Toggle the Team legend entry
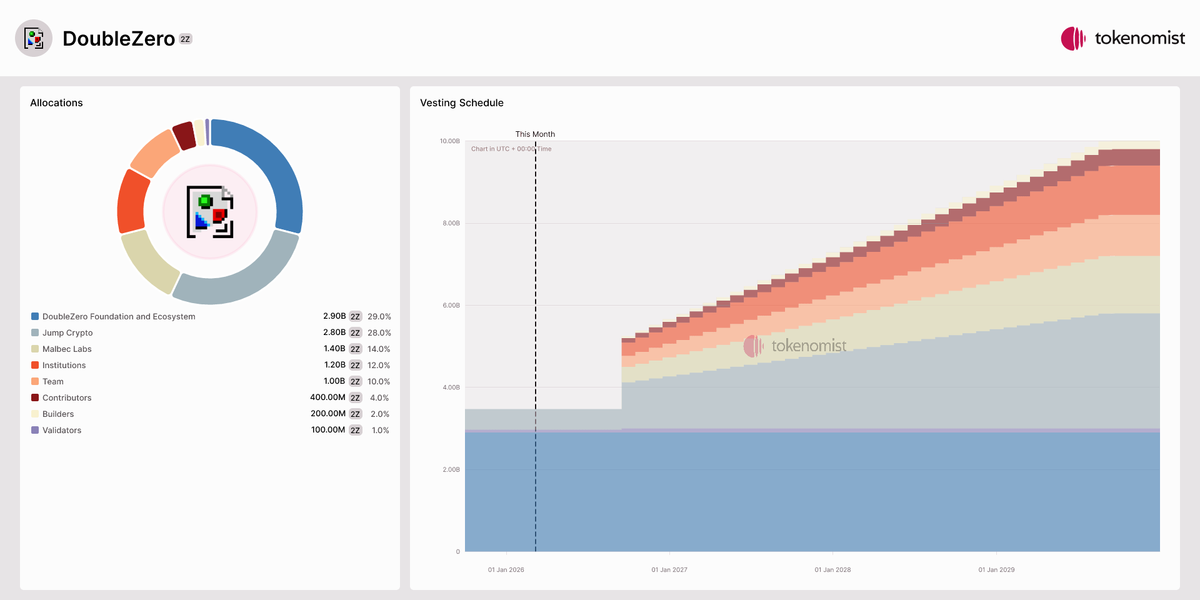This screenshot has width=1200, height=600. click(53, 382)
